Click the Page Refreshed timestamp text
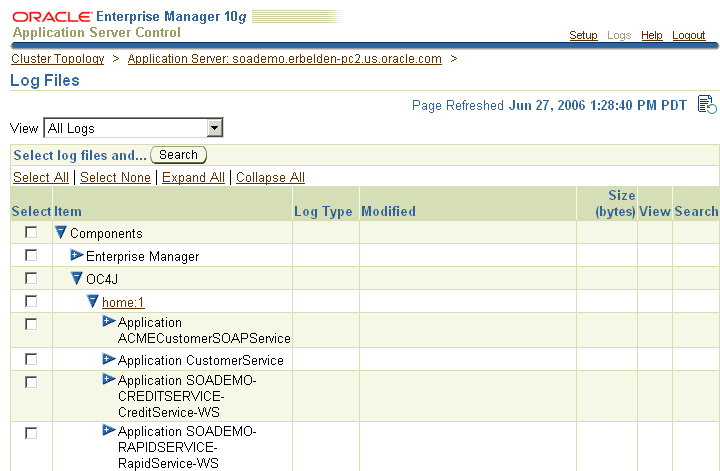Screen dimensions: 720x471 click(x=549, y=105)
